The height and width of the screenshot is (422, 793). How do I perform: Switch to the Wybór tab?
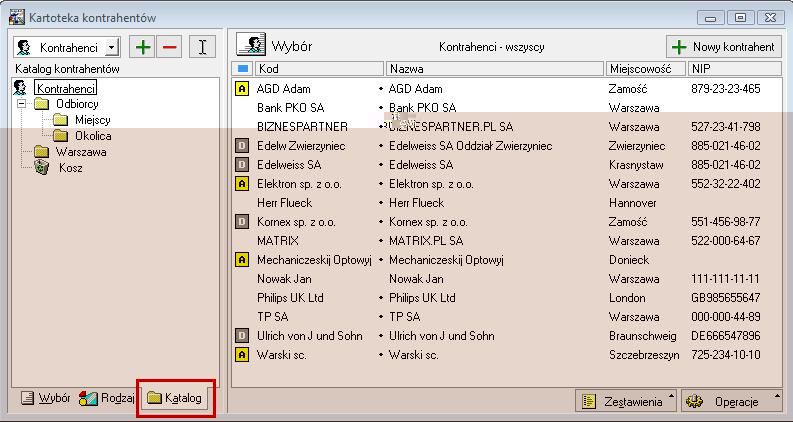46,398
